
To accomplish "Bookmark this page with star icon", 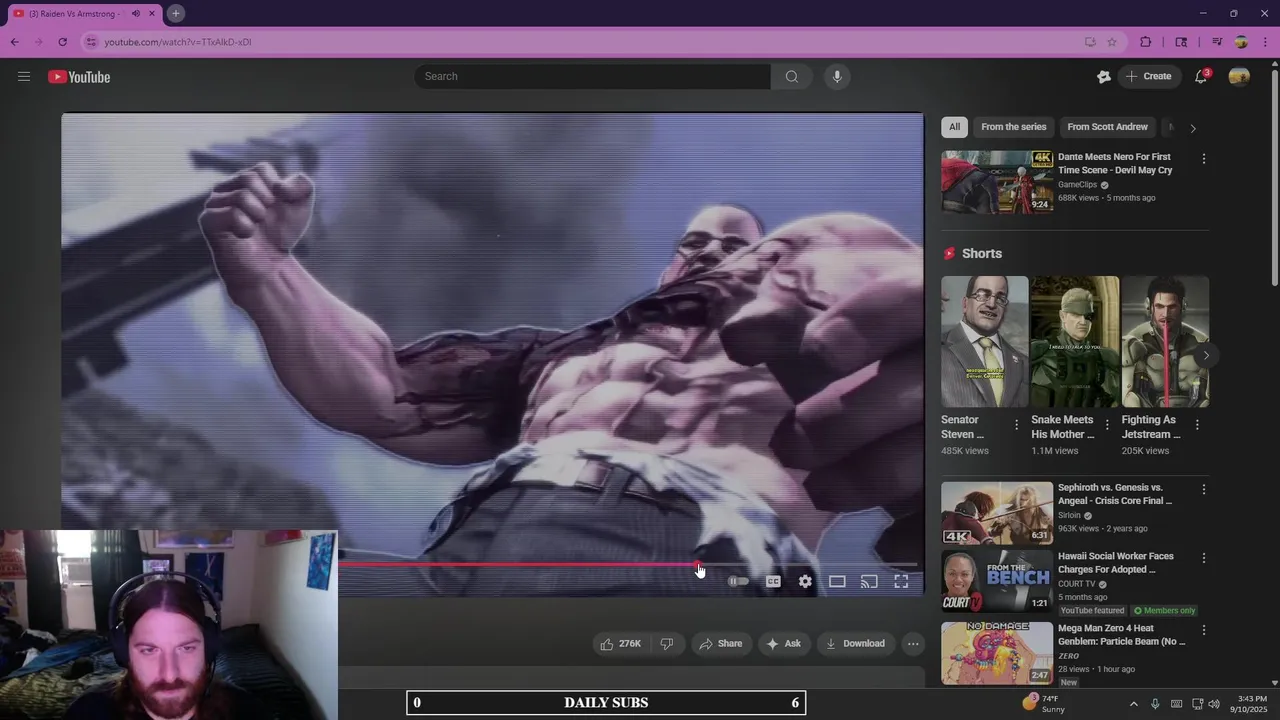I will (x=1112, y=42).
